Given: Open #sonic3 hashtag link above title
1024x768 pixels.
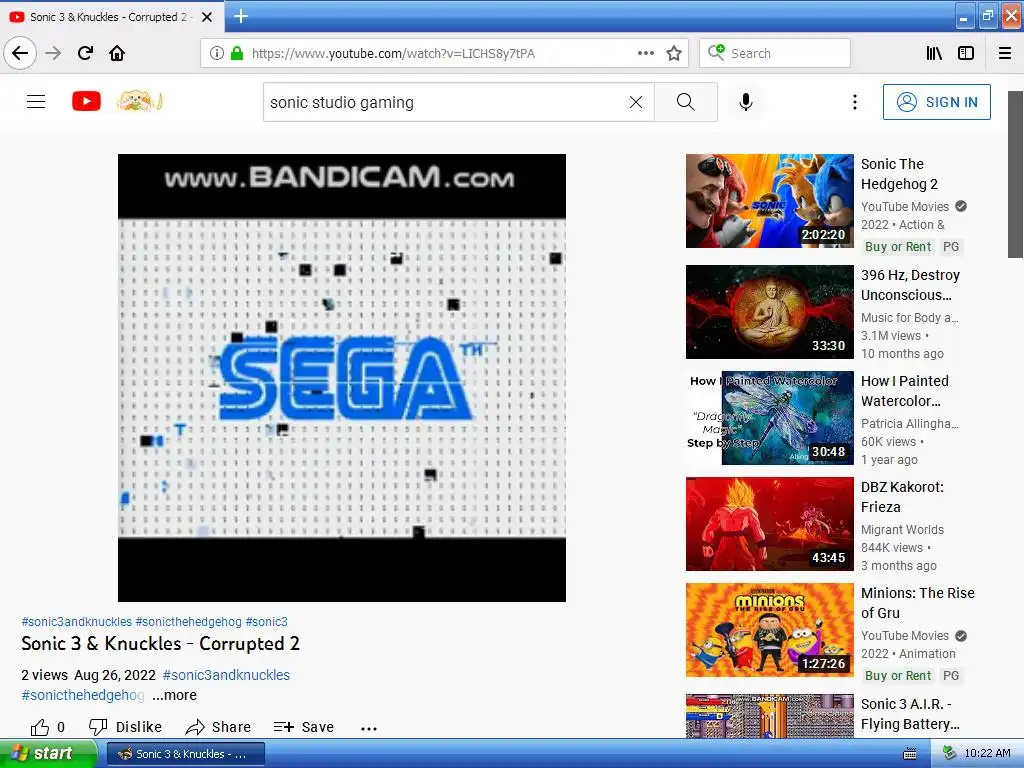Looking at the screenshot, I should pos(266,622).
